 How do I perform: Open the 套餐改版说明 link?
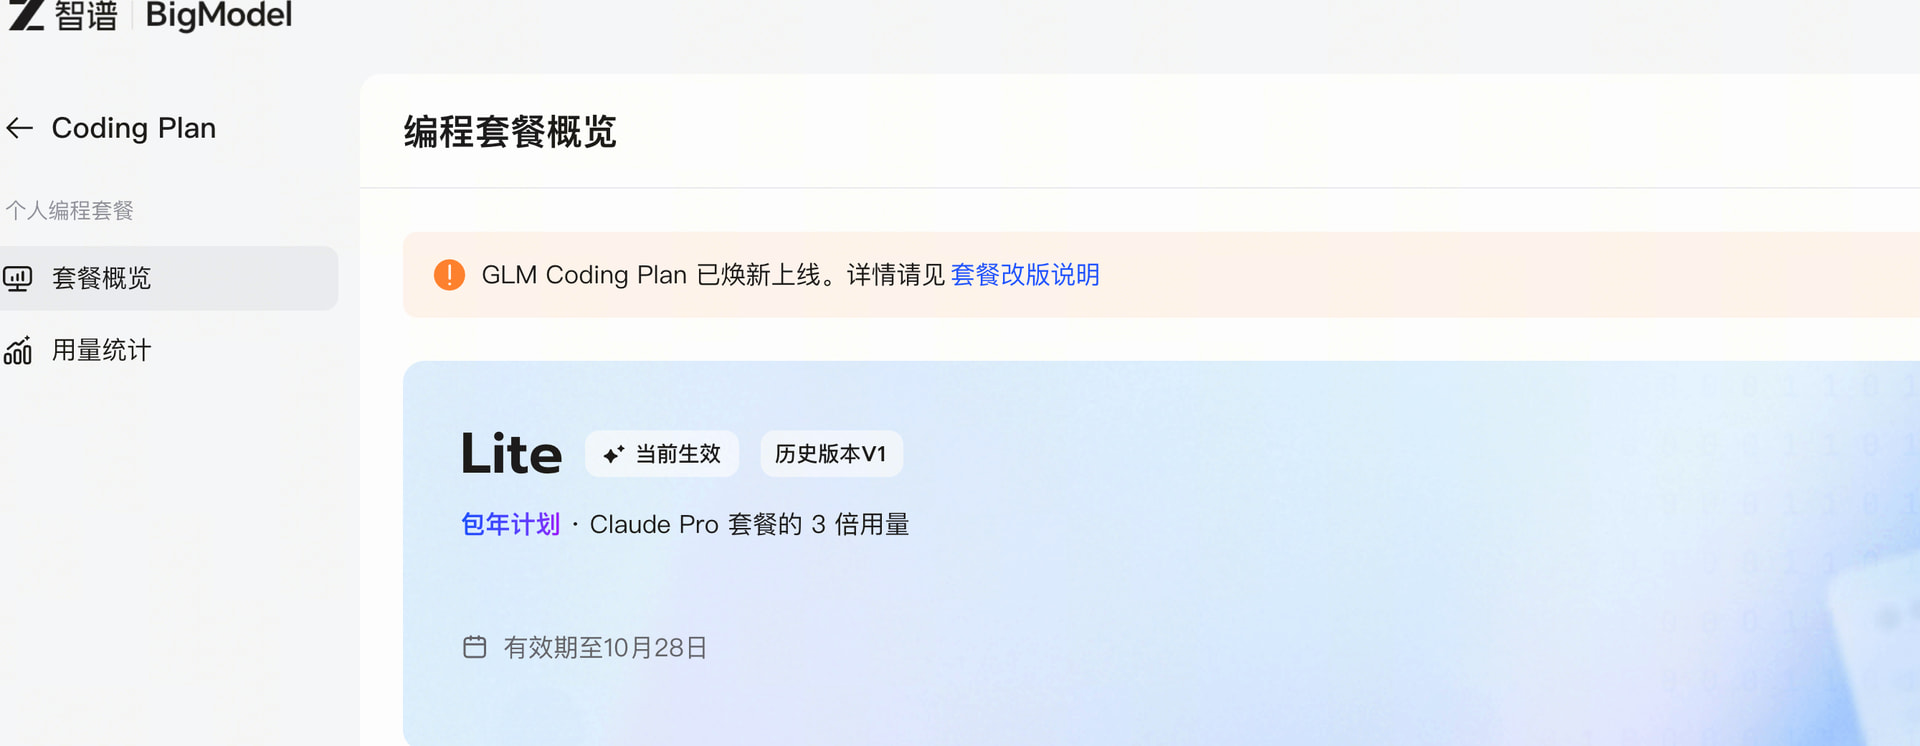[x=1025, y=275]
